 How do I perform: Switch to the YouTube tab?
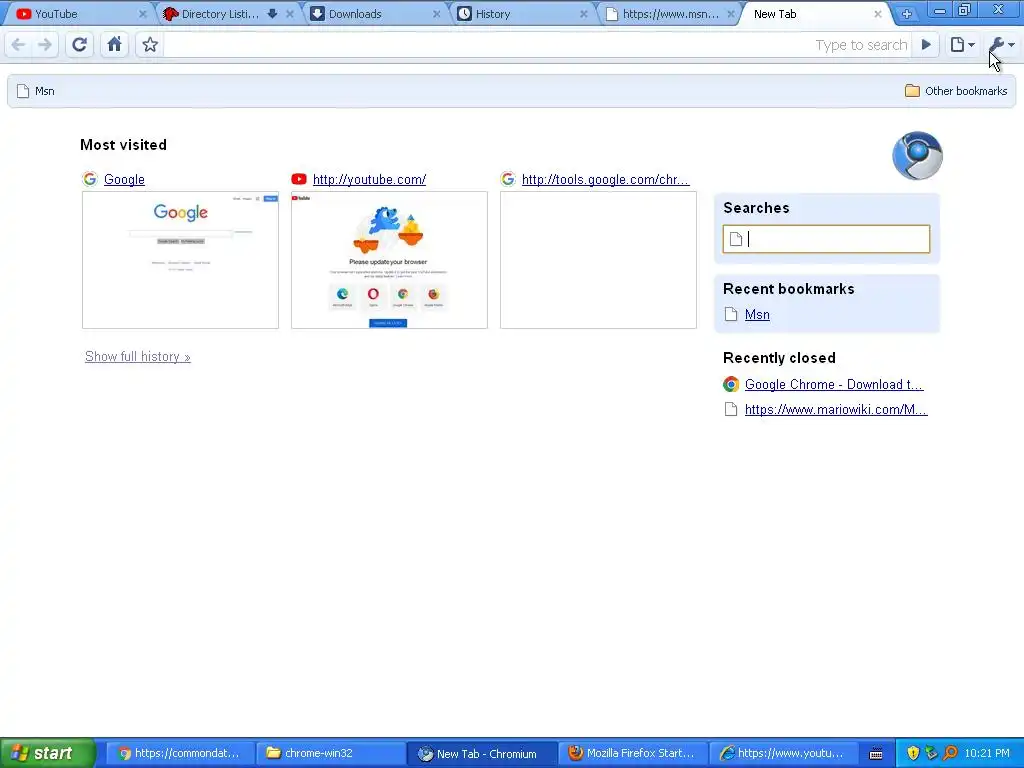[78, 14]
